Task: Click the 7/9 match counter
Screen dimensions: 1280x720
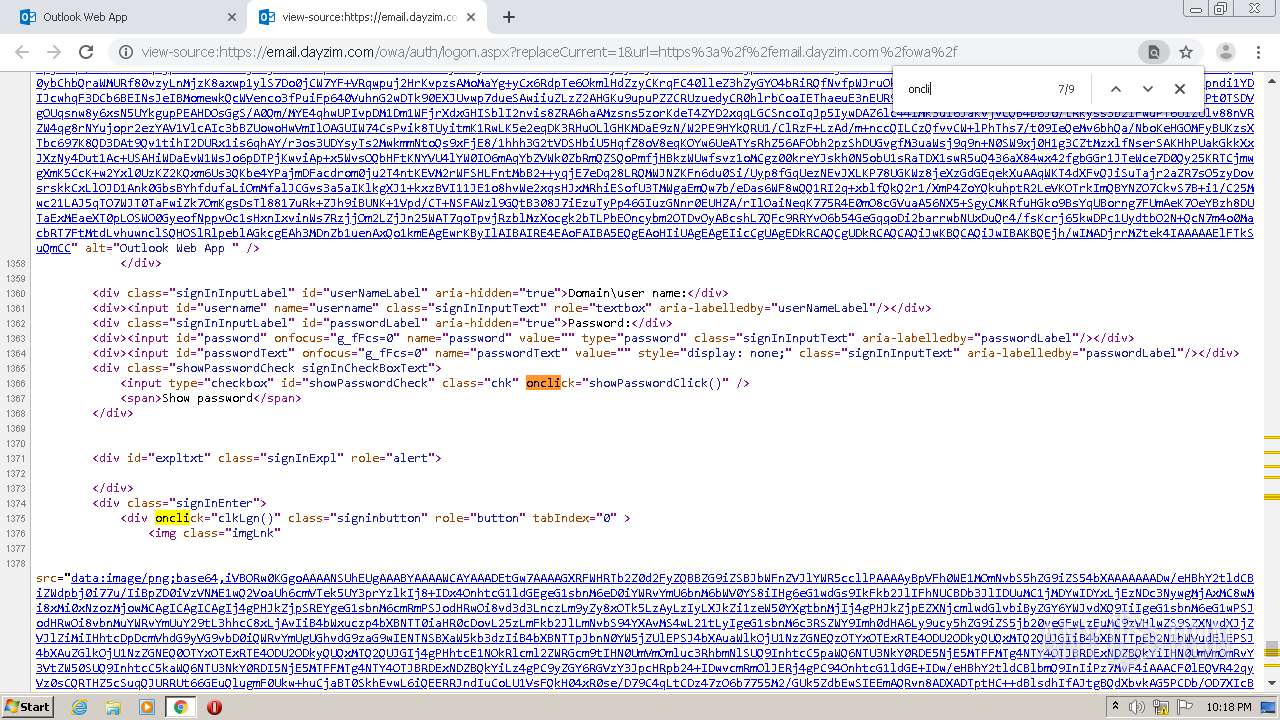Action: (x=1066, y=89)
